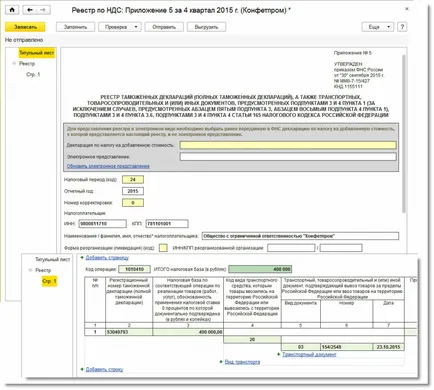The width and height of the screenshot is (434, 390).
Task: Click the title page vertical scrollbar
Action: coord(404,133)
